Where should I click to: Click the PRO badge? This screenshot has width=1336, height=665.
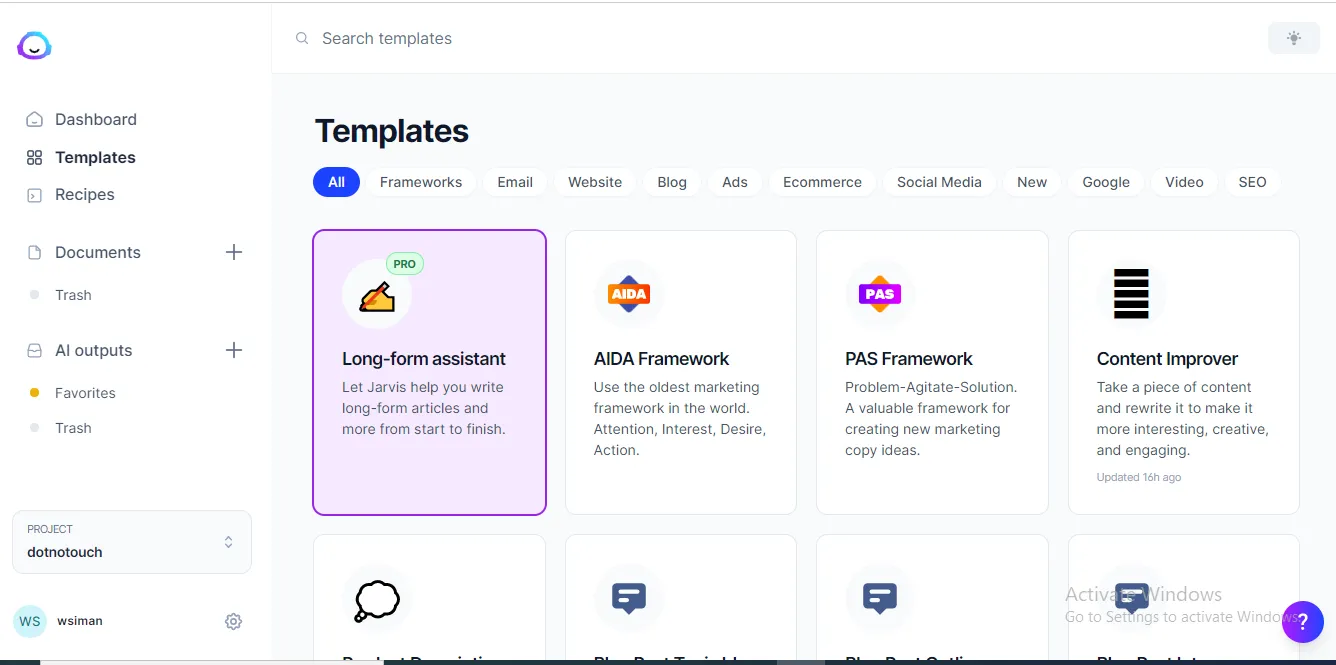405,264
